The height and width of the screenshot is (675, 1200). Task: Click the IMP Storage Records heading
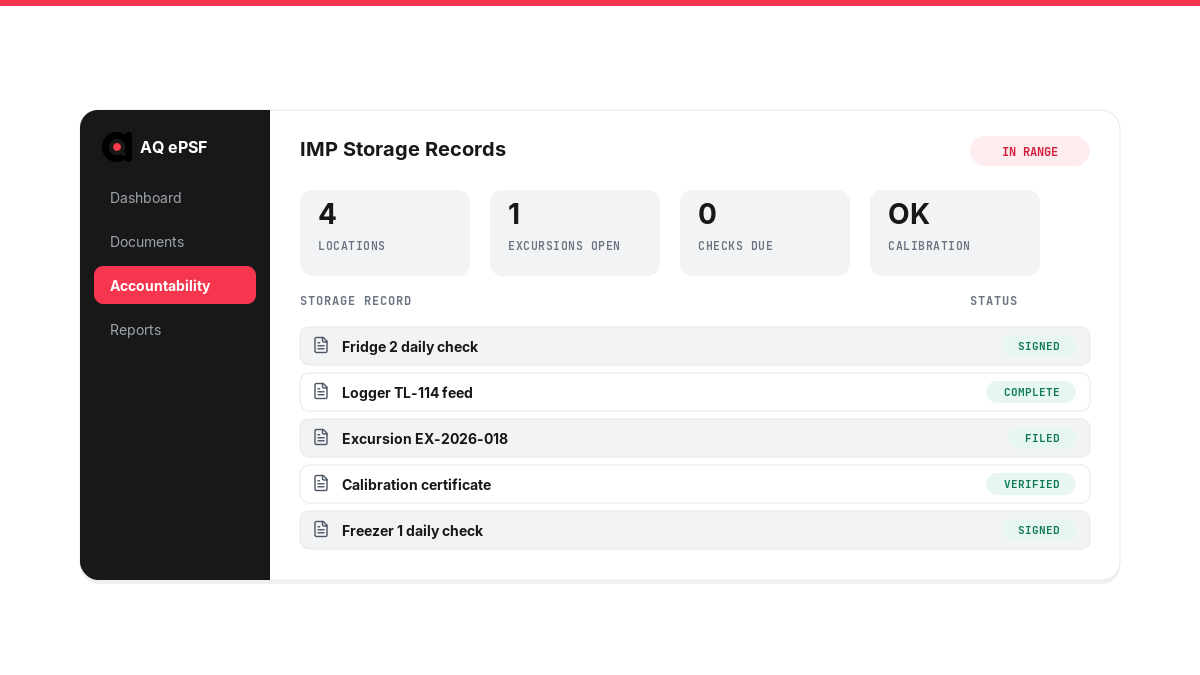coord(403,149)
